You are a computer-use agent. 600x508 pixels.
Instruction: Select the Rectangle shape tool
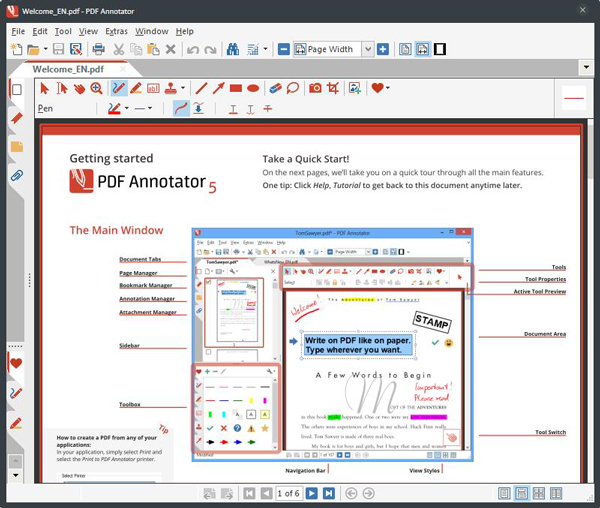tap(236, 88)
